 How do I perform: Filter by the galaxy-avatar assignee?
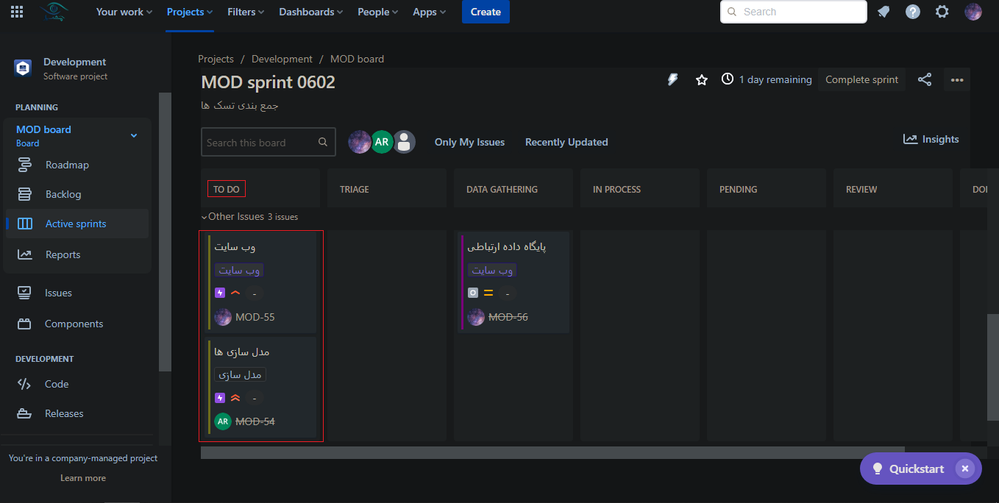[359, 142]
